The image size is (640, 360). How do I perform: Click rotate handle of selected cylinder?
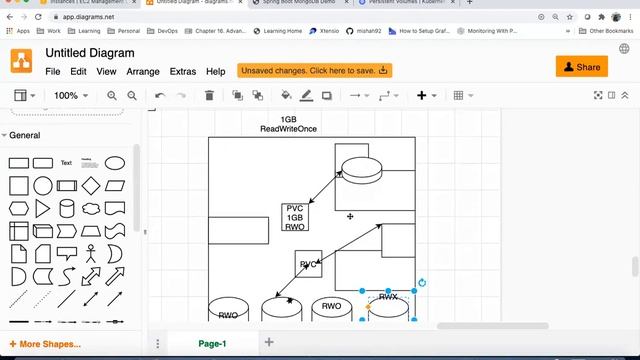(x=422, y=282)
